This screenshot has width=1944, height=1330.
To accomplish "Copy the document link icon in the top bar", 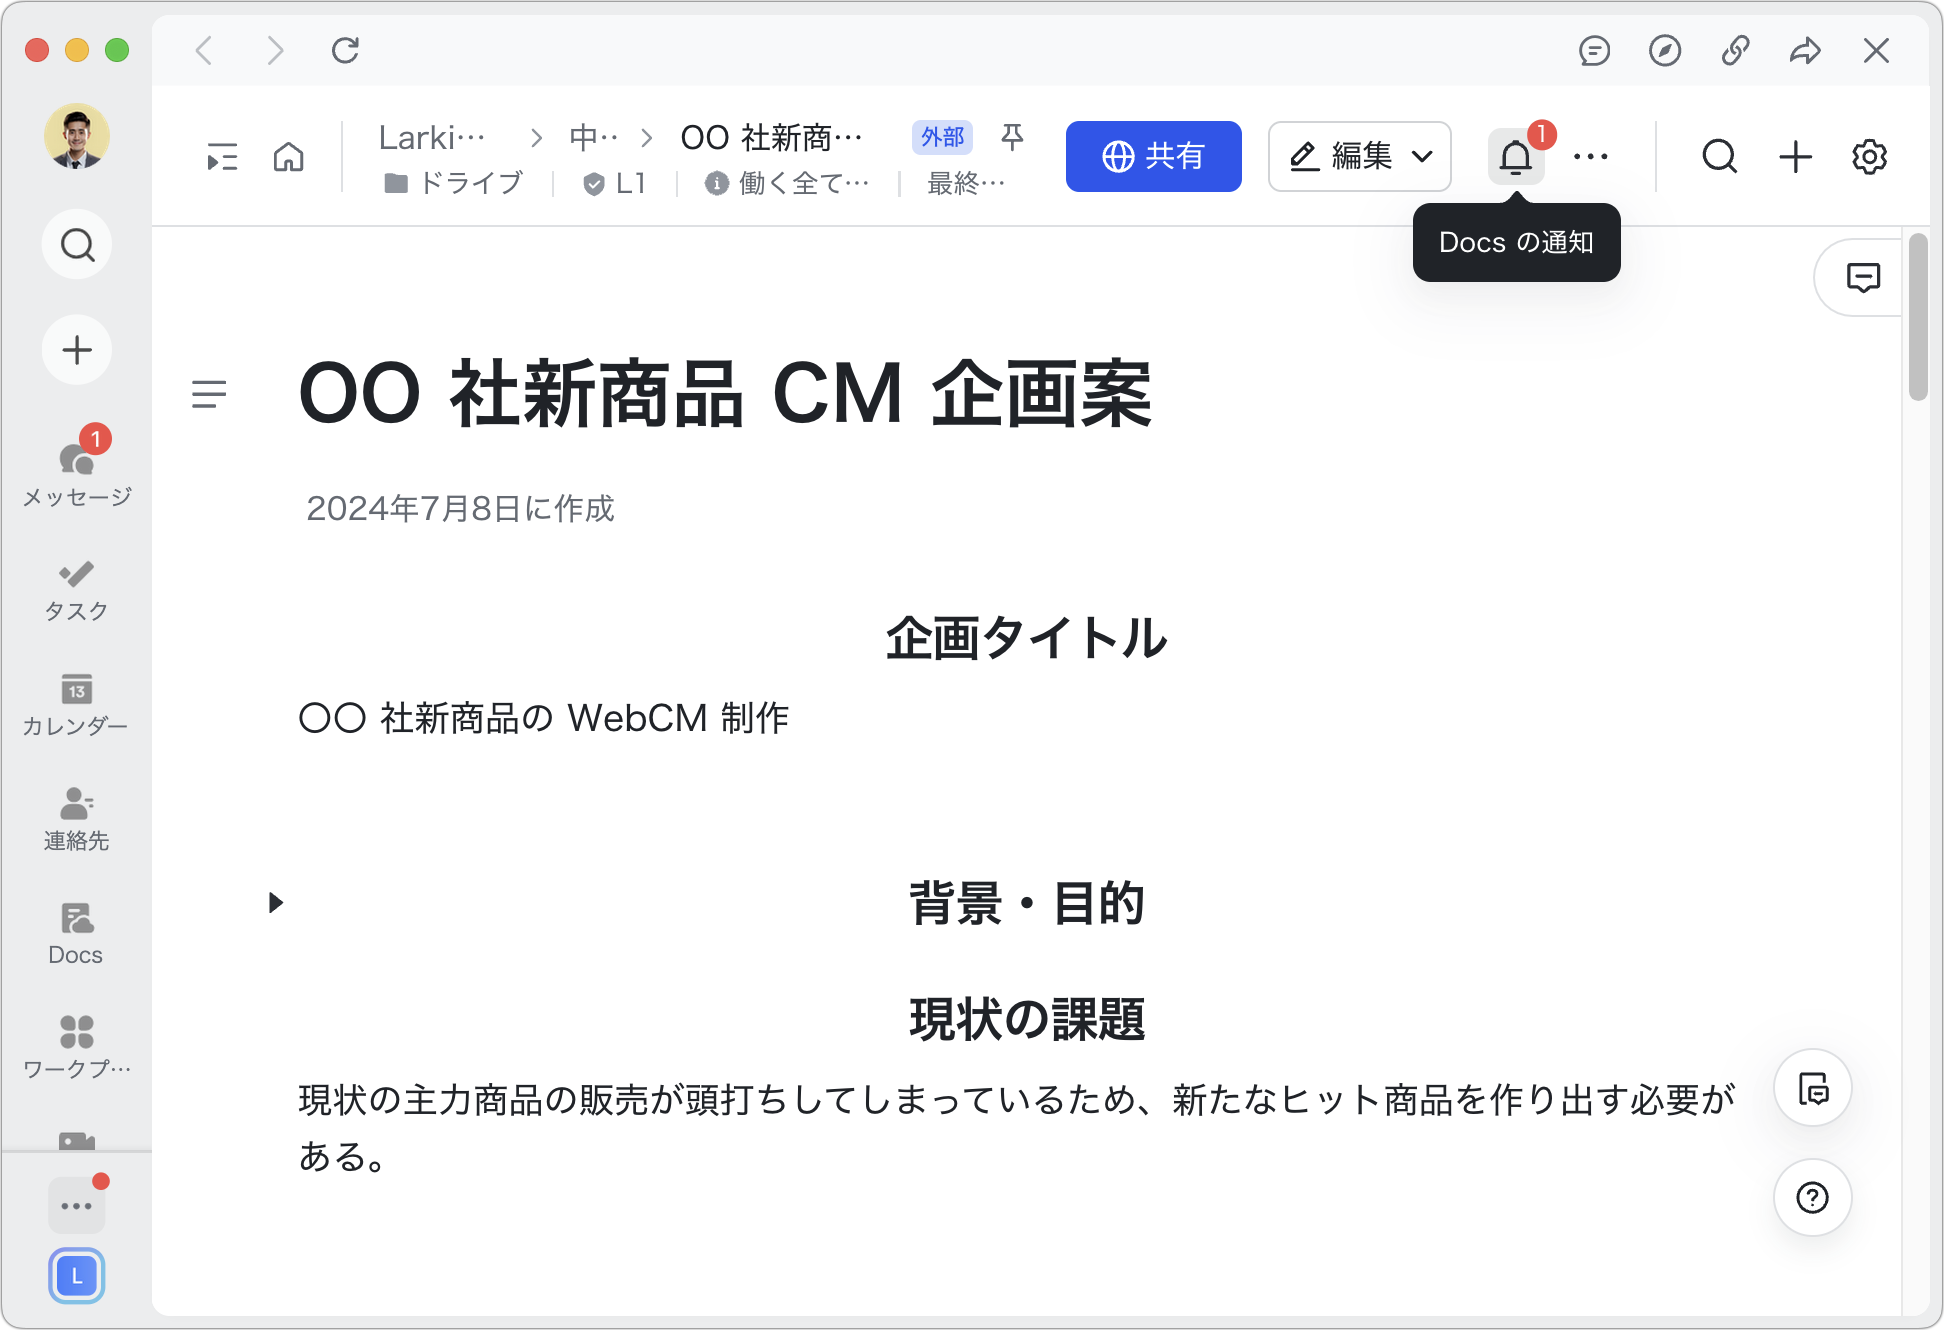I will [x=1735, y=50].
